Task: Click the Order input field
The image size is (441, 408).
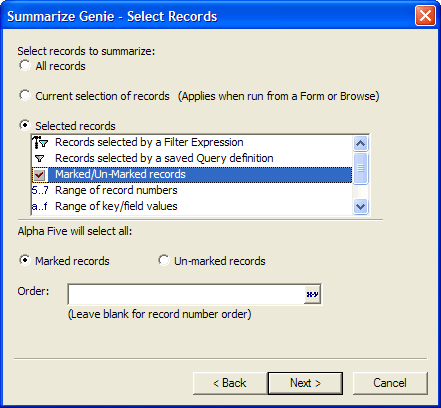Action: 186,294
